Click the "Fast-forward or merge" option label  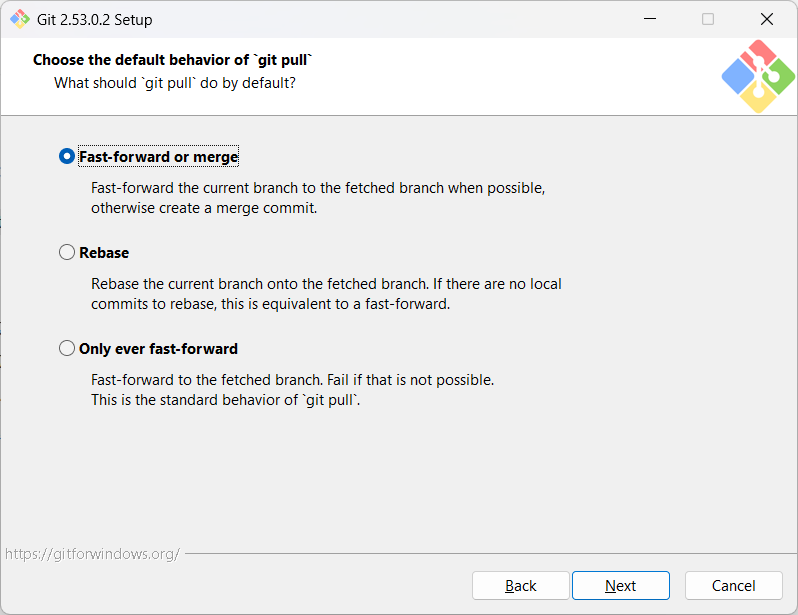(158, 157)
